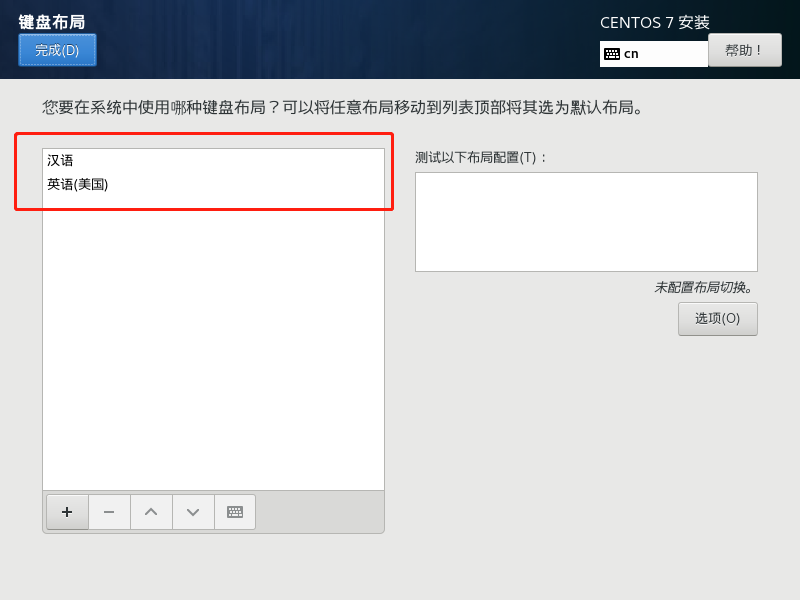Open help with 帮助! button
Screen dimensions: 800x600
(745, 50)
